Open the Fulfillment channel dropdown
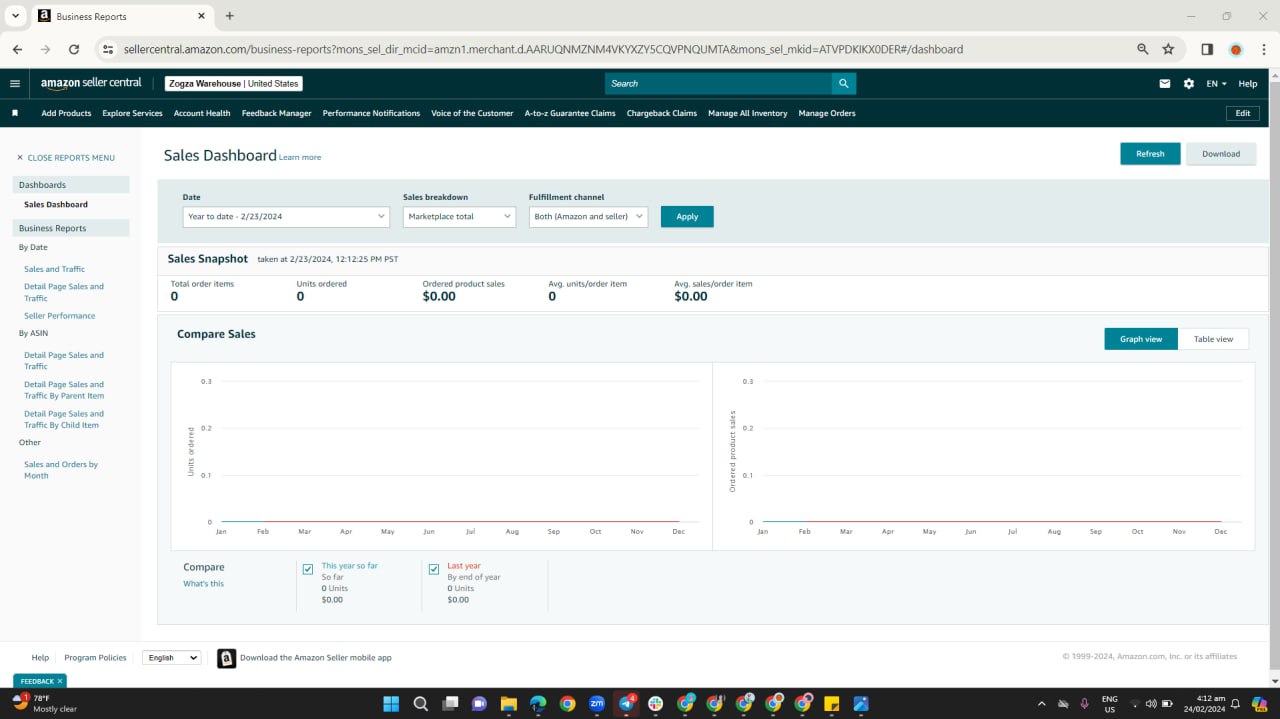Screen dimensions: 1280x719 pyautogui.click(x=588, y=216)
